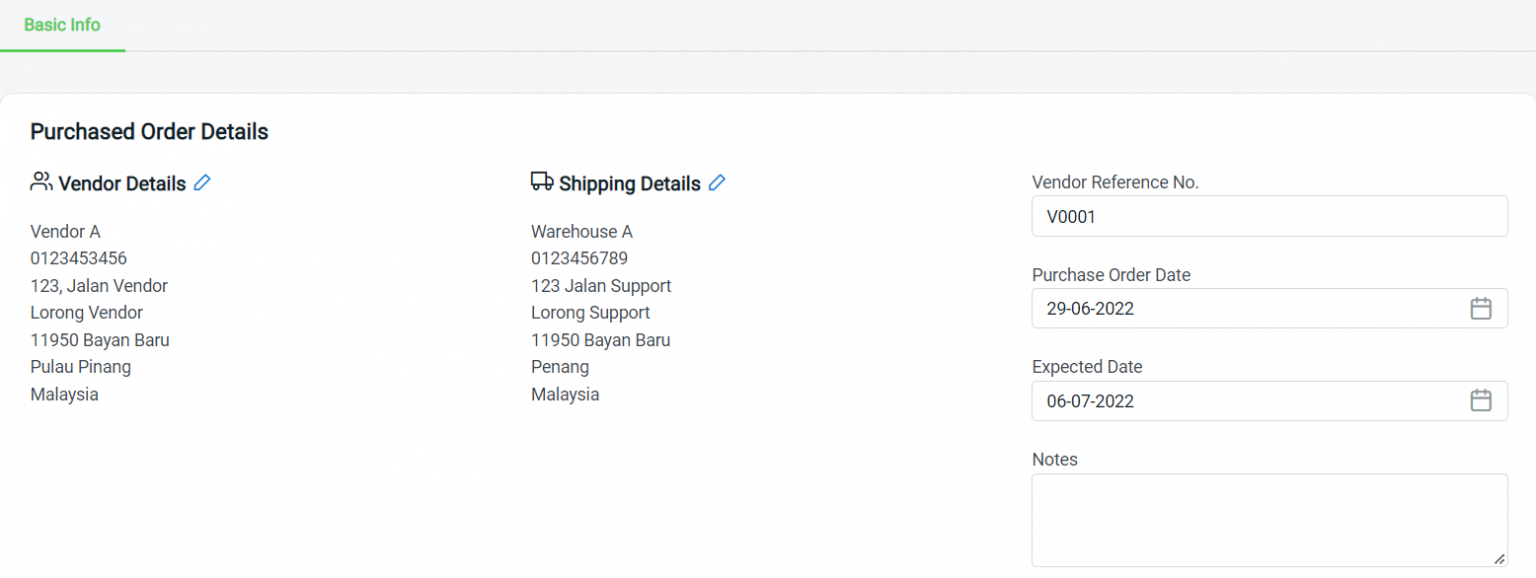Open the Expected Date calendar picker
Viewport: 1536px width, 578px height.
click(x=1481, y=400)
